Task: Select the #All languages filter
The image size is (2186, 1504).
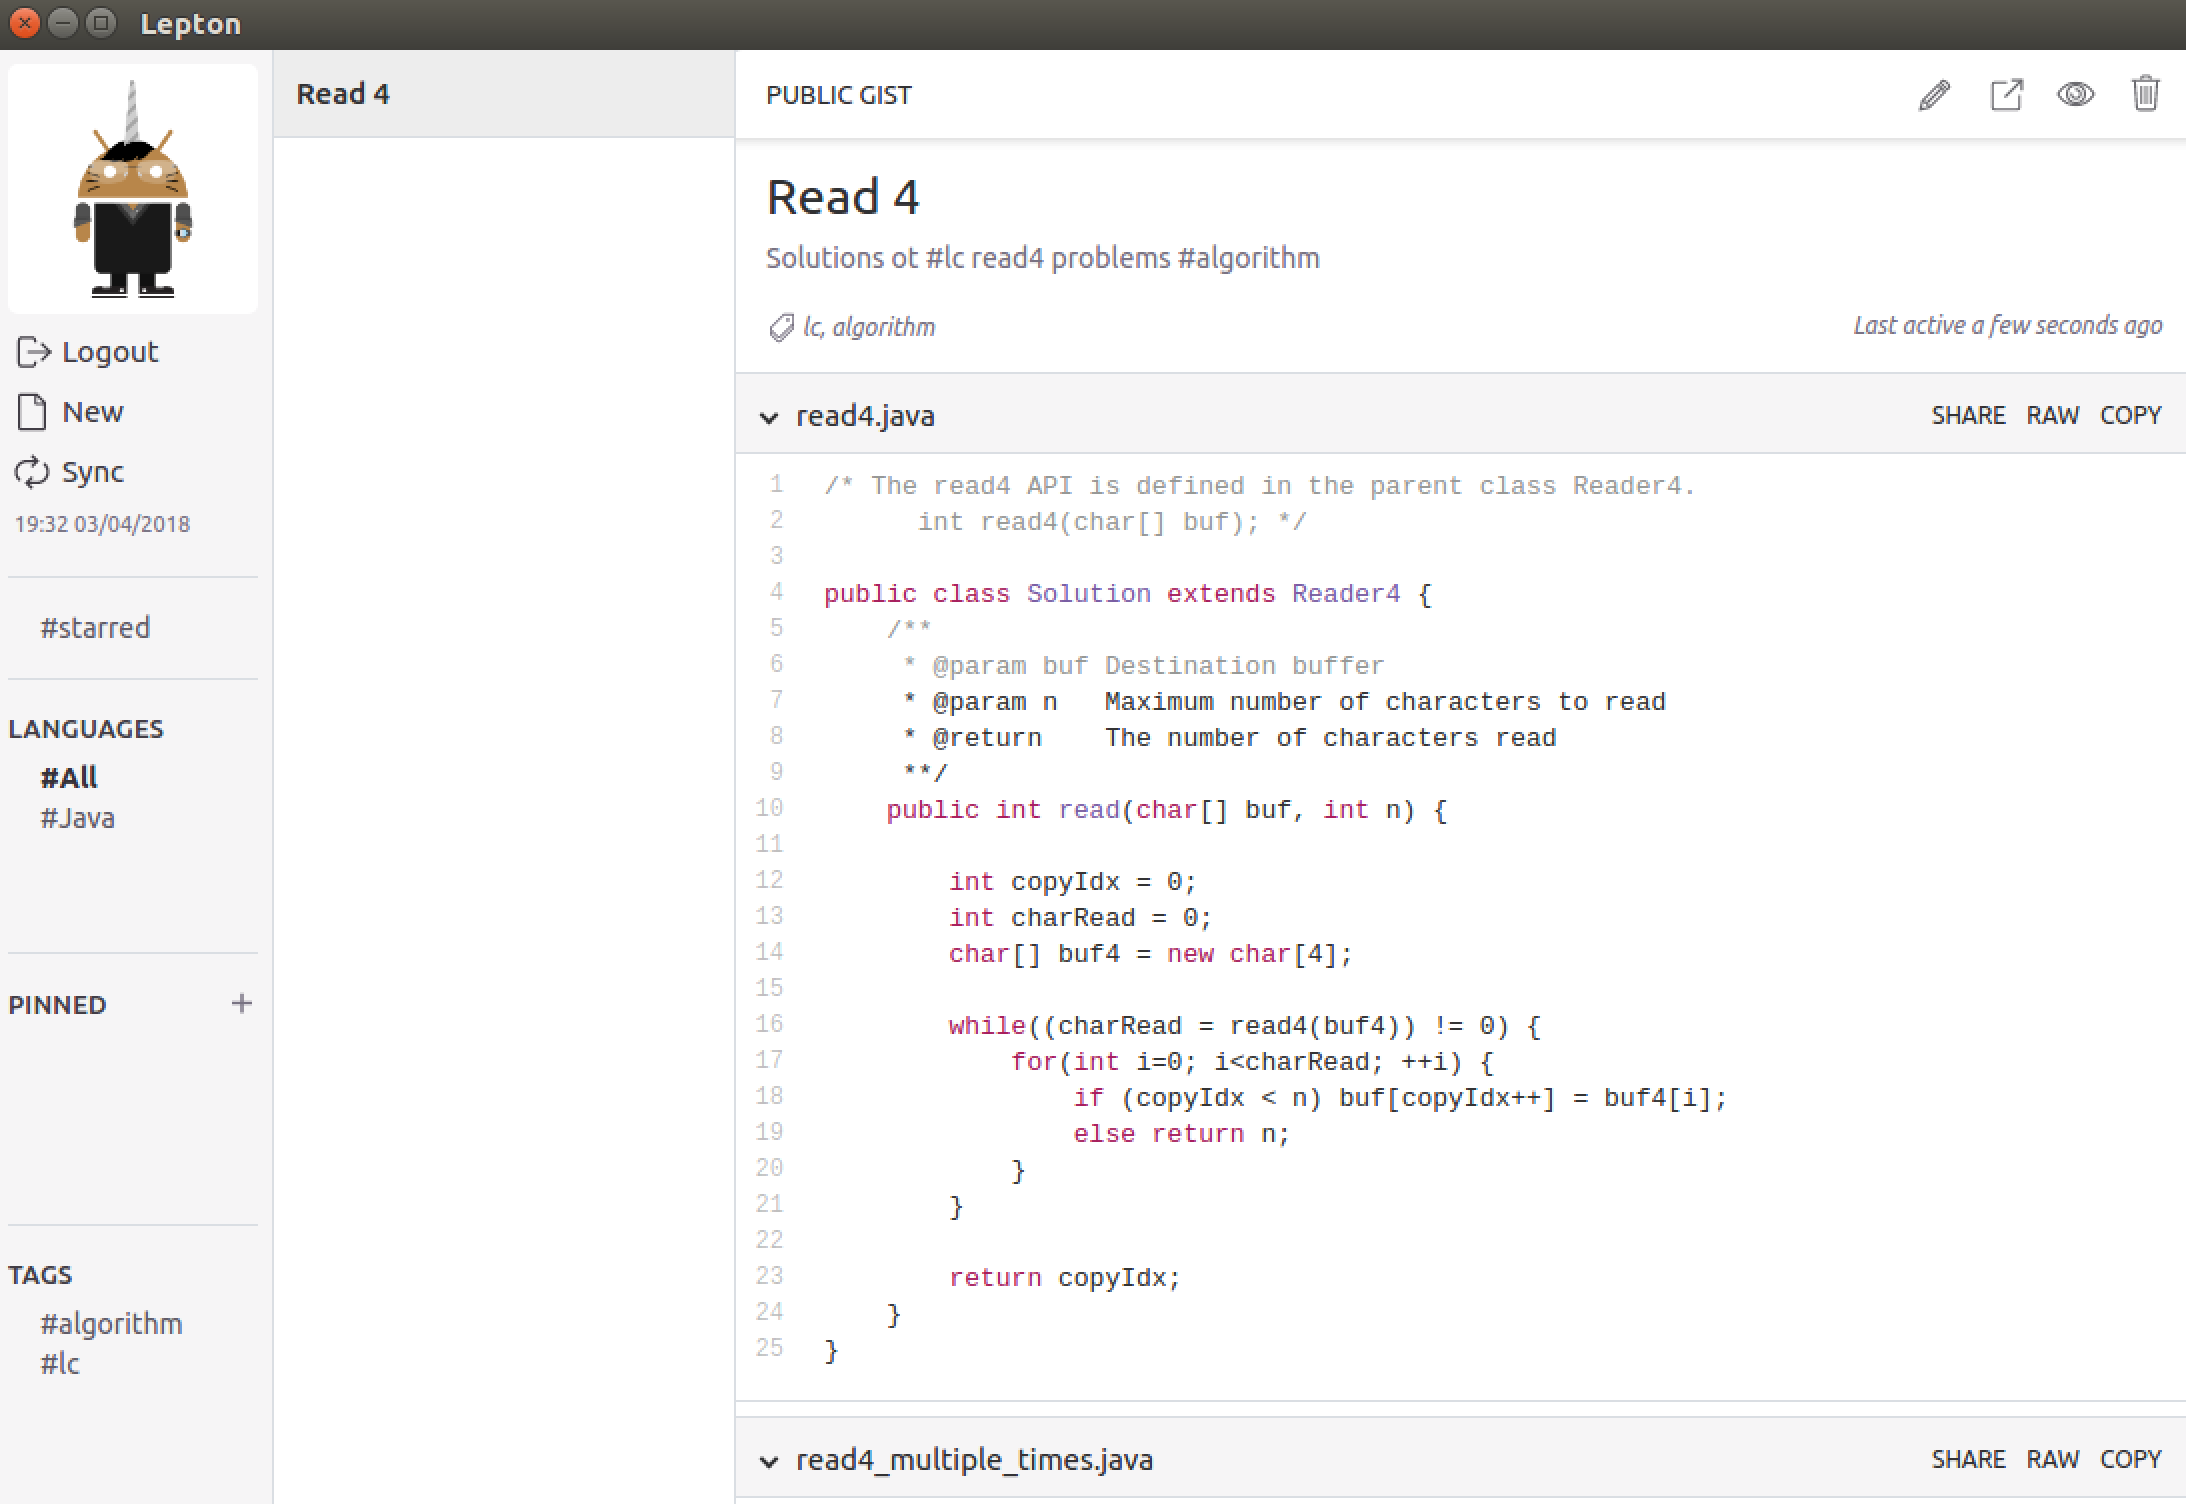Action: click(67, 777)
